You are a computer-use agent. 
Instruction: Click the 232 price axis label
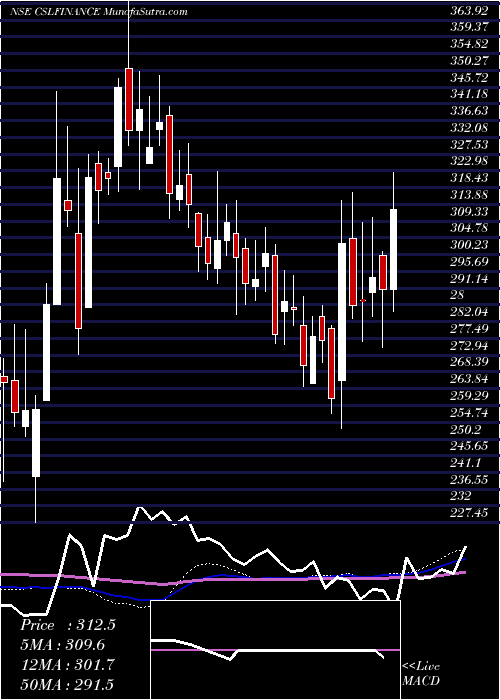pyautogui.click(x=460, y=496)
